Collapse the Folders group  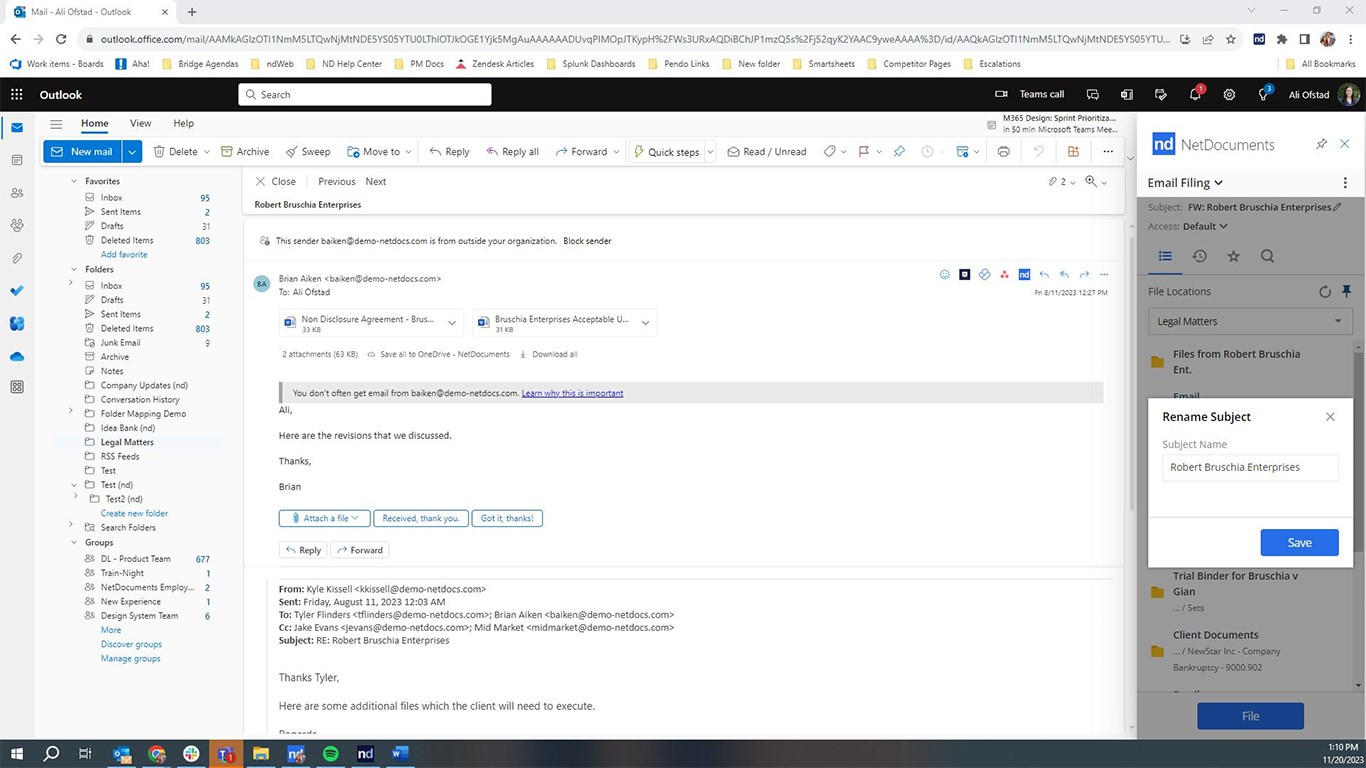74,269
